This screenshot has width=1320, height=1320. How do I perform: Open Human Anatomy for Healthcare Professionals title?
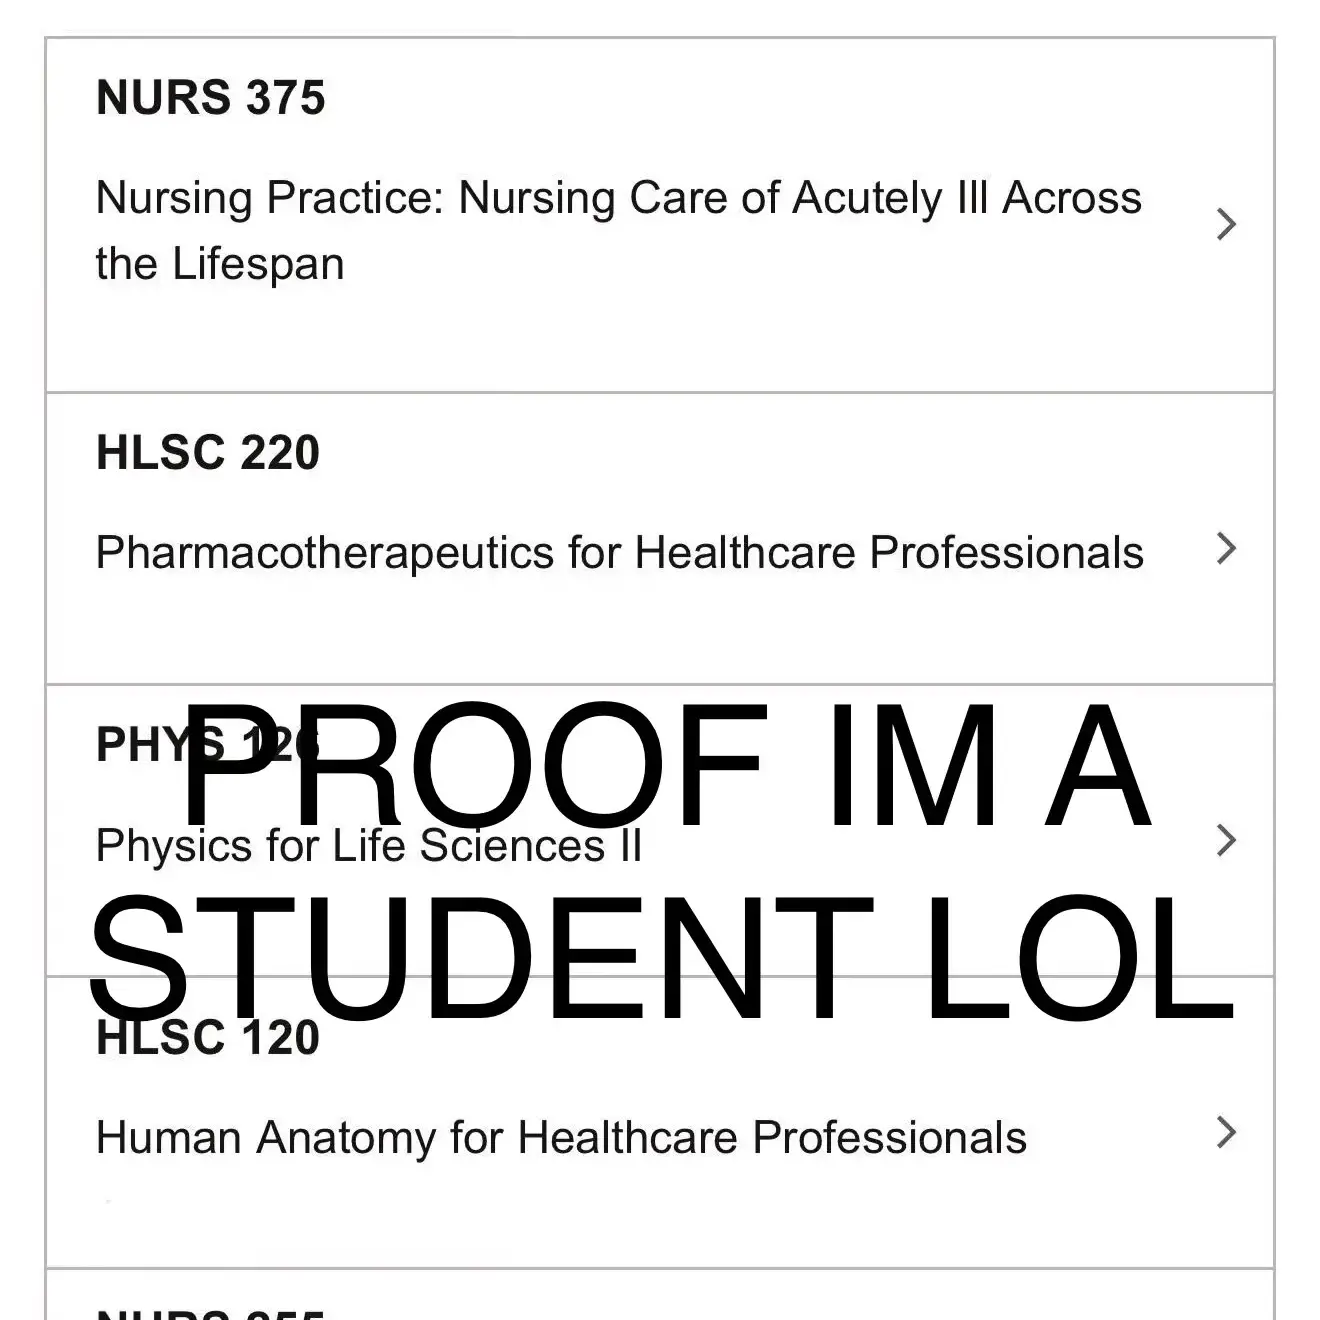(561, 1138)
